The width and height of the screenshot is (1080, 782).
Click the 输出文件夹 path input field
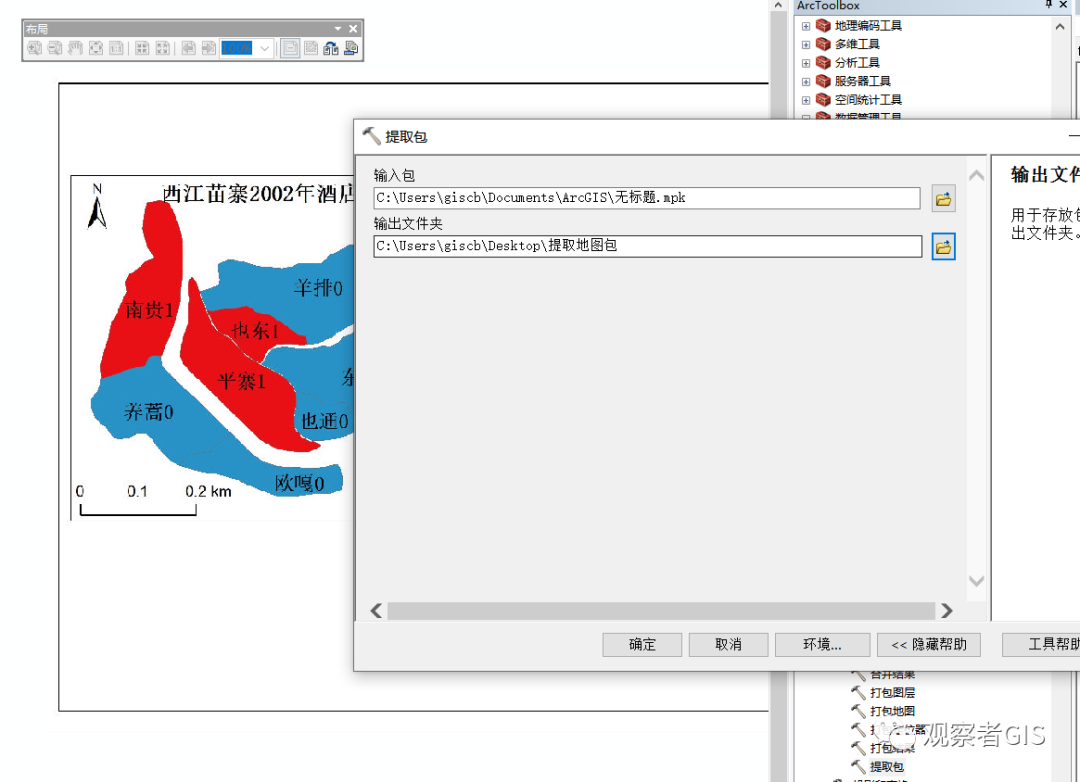[x=647, y=246]
